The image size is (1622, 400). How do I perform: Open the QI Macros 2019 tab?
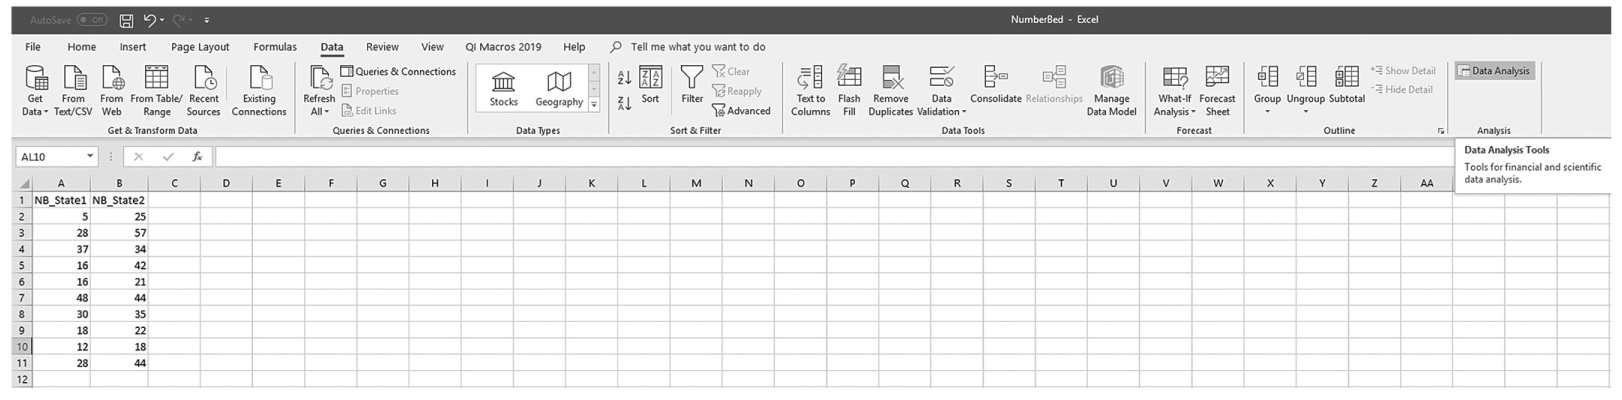point(503,47)
